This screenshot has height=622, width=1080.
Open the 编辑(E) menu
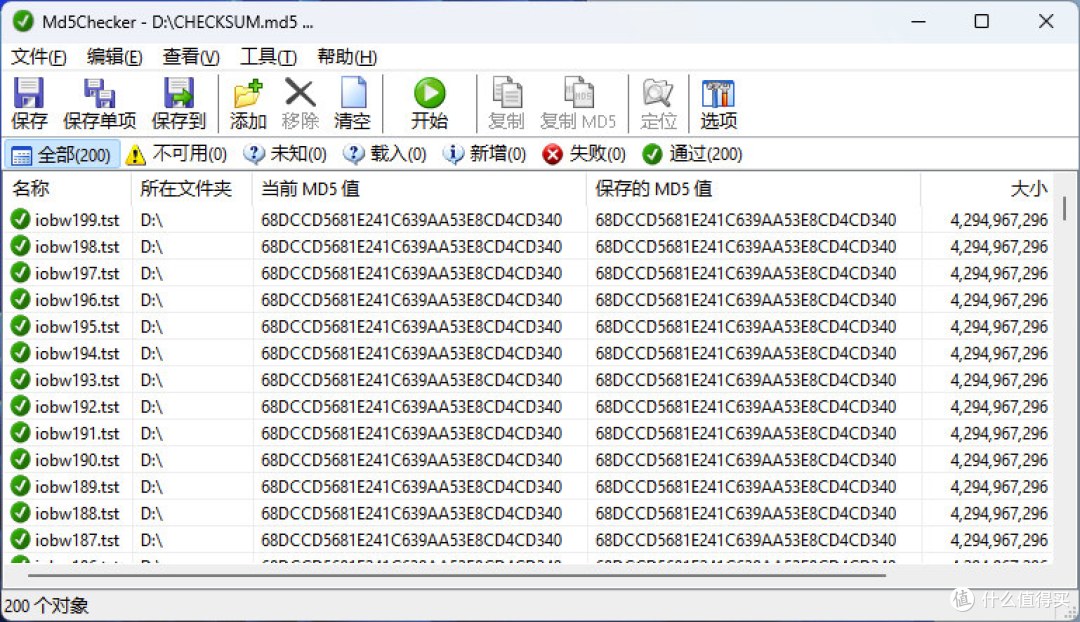[x=114, y=56]
